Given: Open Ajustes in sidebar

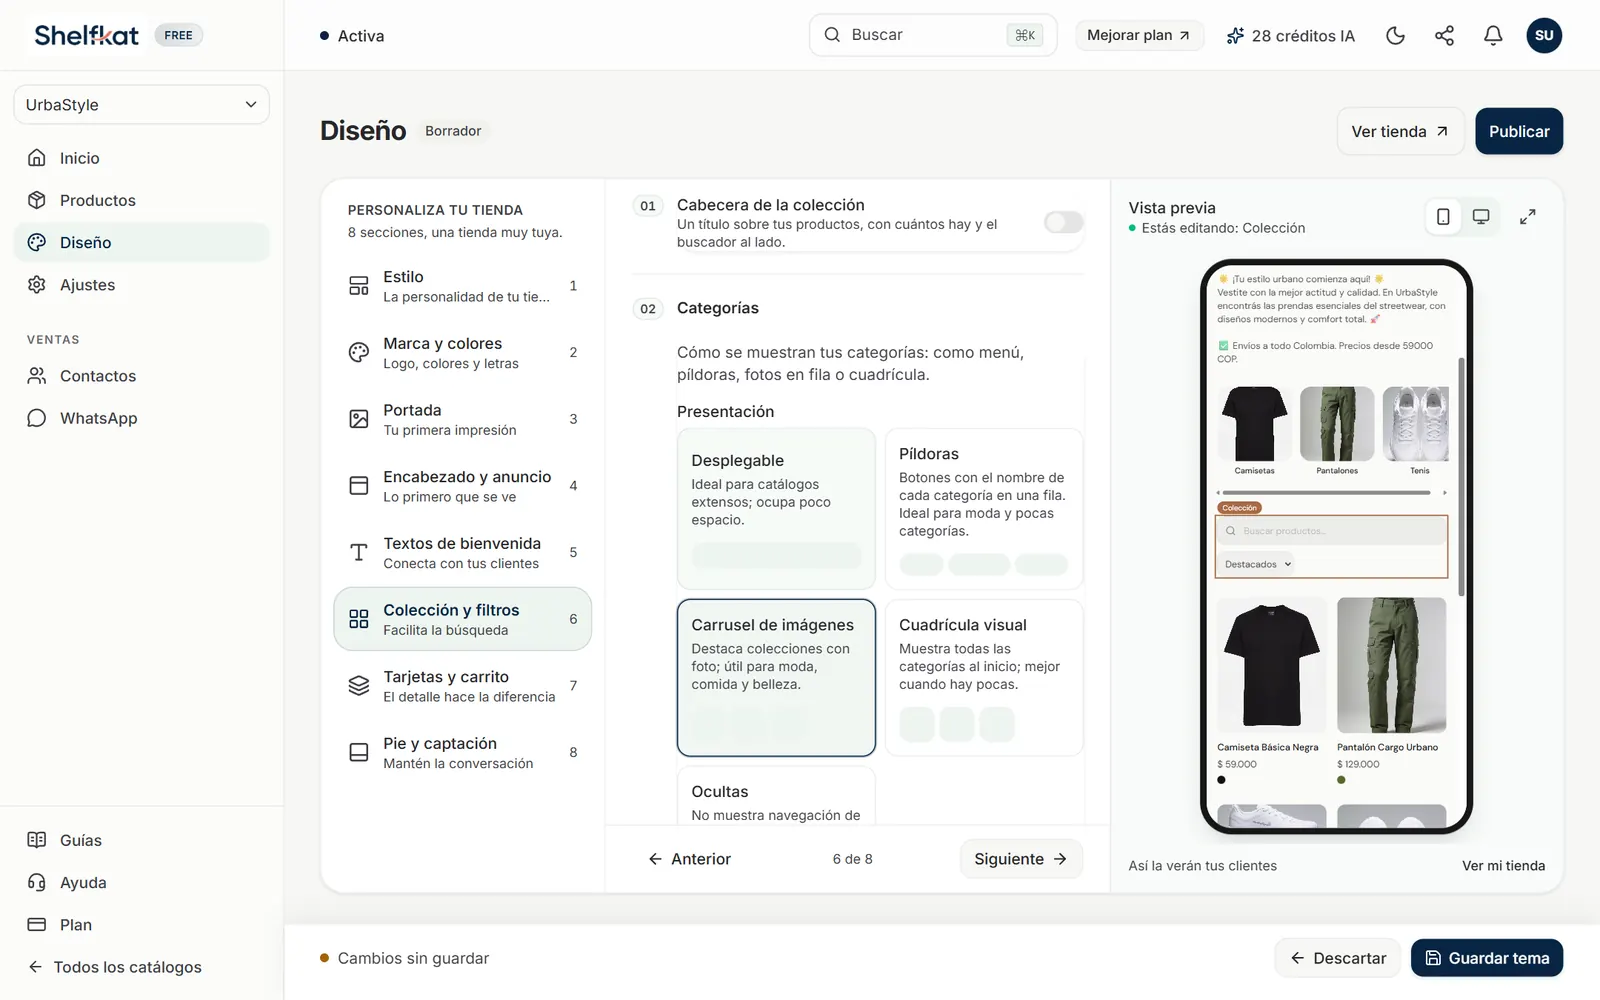Looking at the screenshot, I should (142, 285).
